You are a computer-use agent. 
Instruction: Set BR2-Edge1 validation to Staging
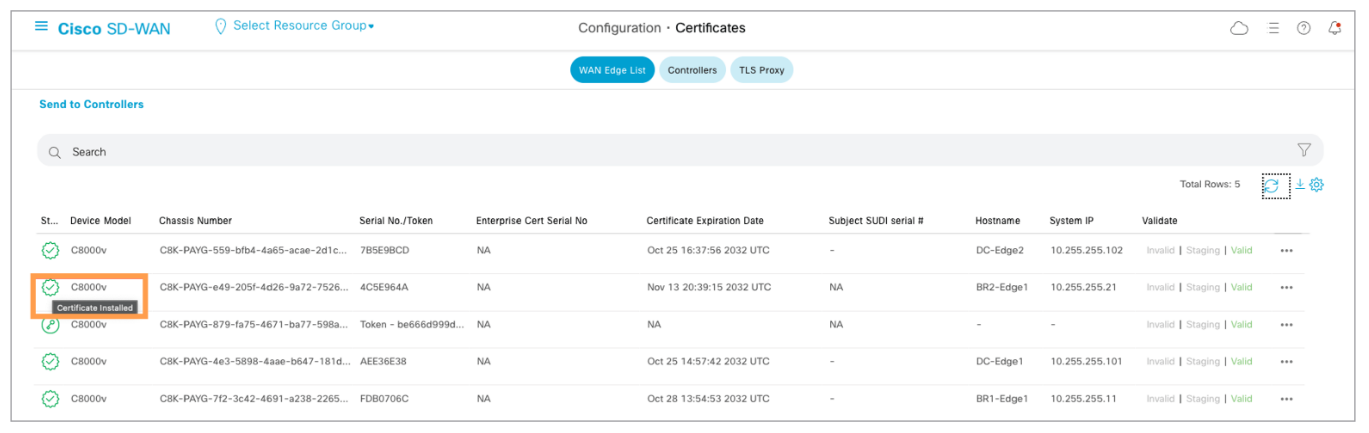1202,287
